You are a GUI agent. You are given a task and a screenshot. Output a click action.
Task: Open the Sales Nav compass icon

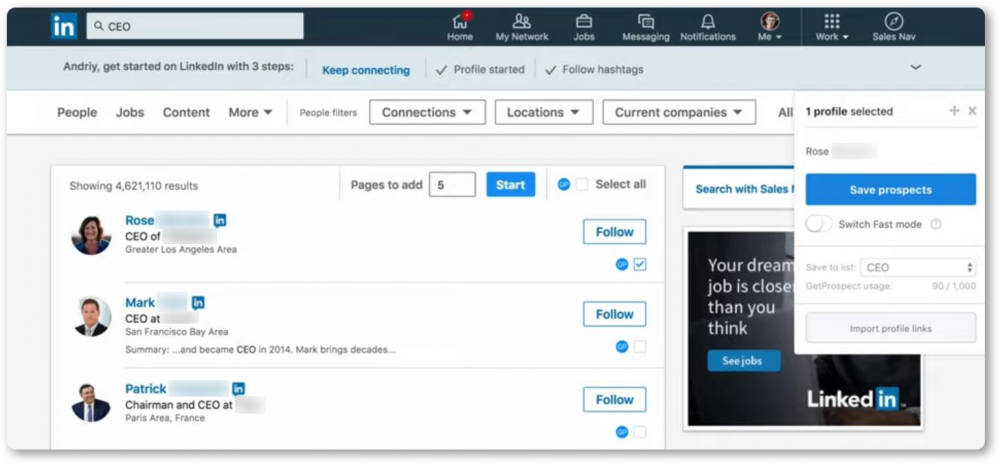893,22
